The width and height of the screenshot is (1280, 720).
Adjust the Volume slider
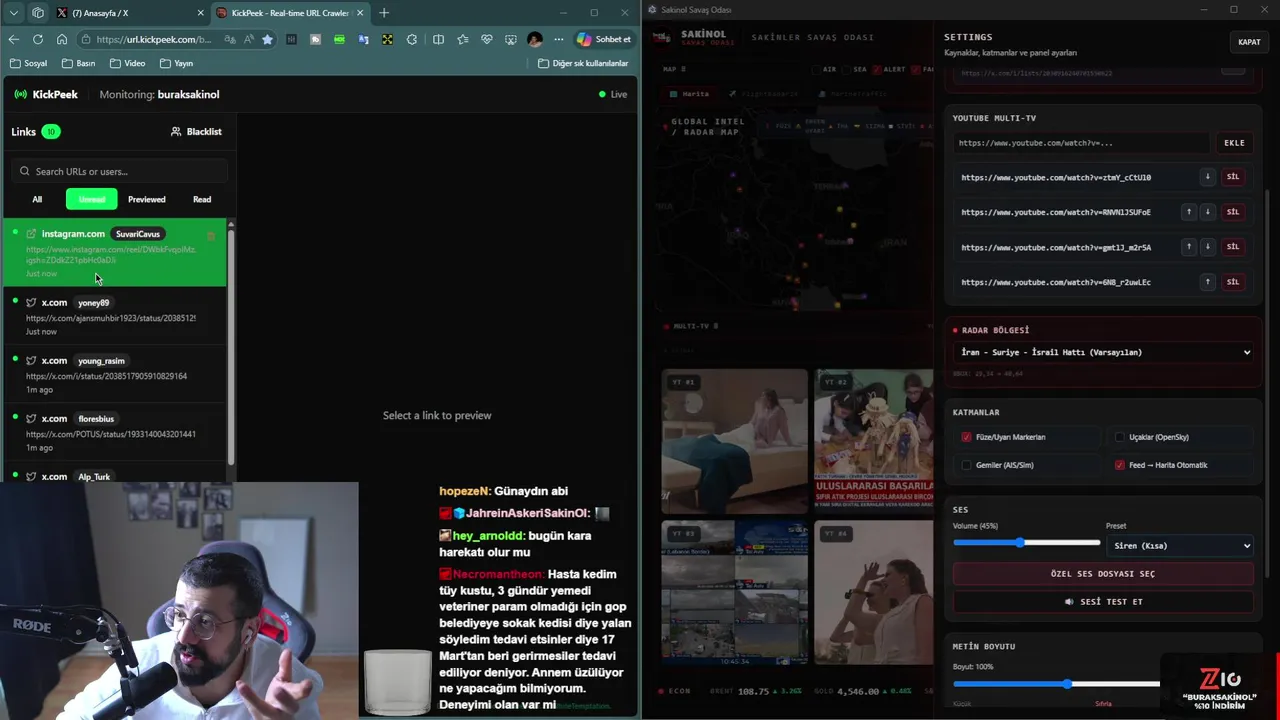[x=1027, y=542]
